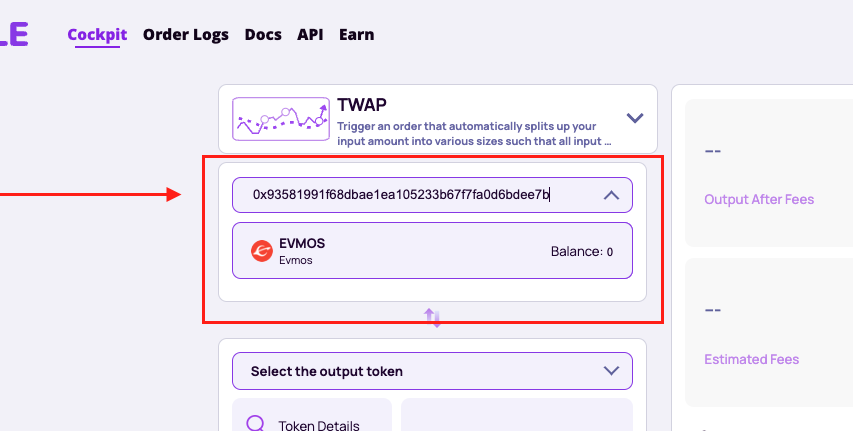Click the Output After Fees label

click(759, 199)
